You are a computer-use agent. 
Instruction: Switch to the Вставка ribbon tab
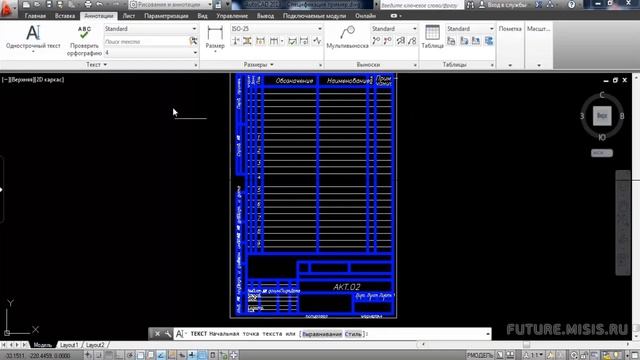click(x=64, y=16)
